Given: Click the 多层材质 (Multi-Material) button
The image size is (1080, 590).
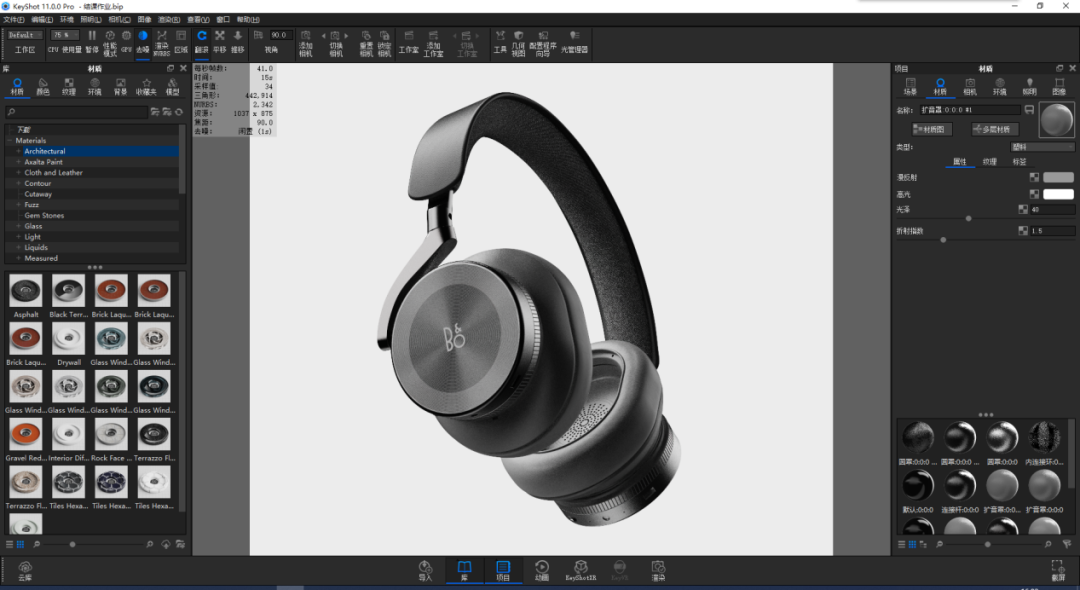Looking at the screenshot, I should [995, 129].
